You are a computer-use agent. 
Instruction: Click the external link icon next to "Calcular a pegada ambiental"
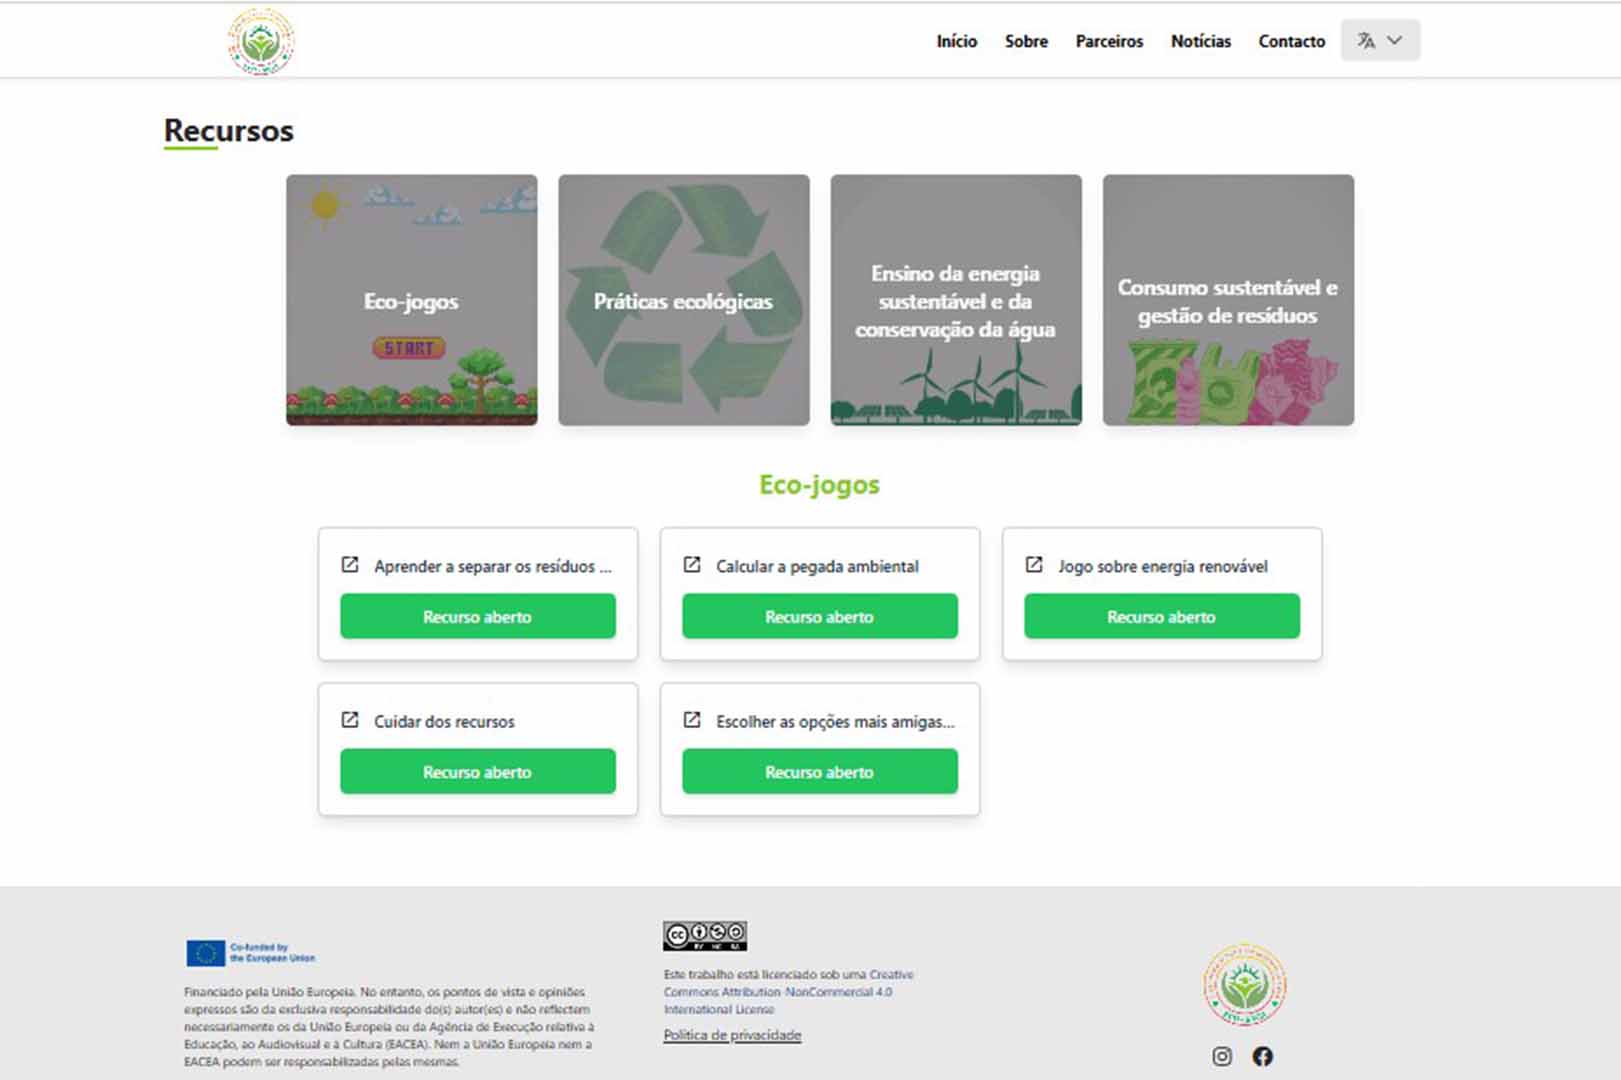point(691,565)
